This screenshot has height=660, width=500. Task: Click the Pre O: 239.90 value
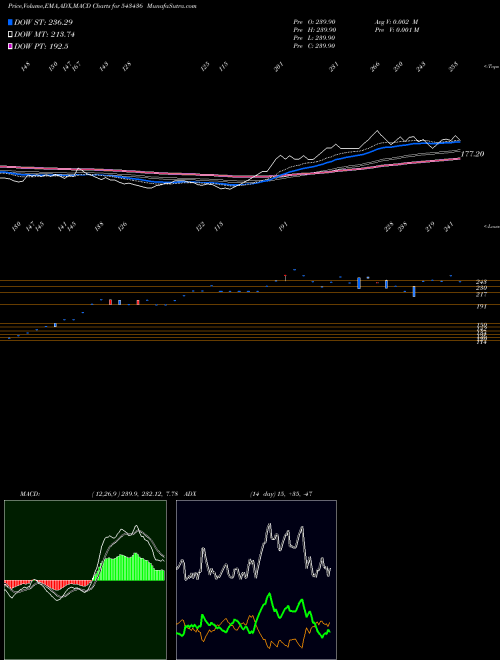point(314,22)
